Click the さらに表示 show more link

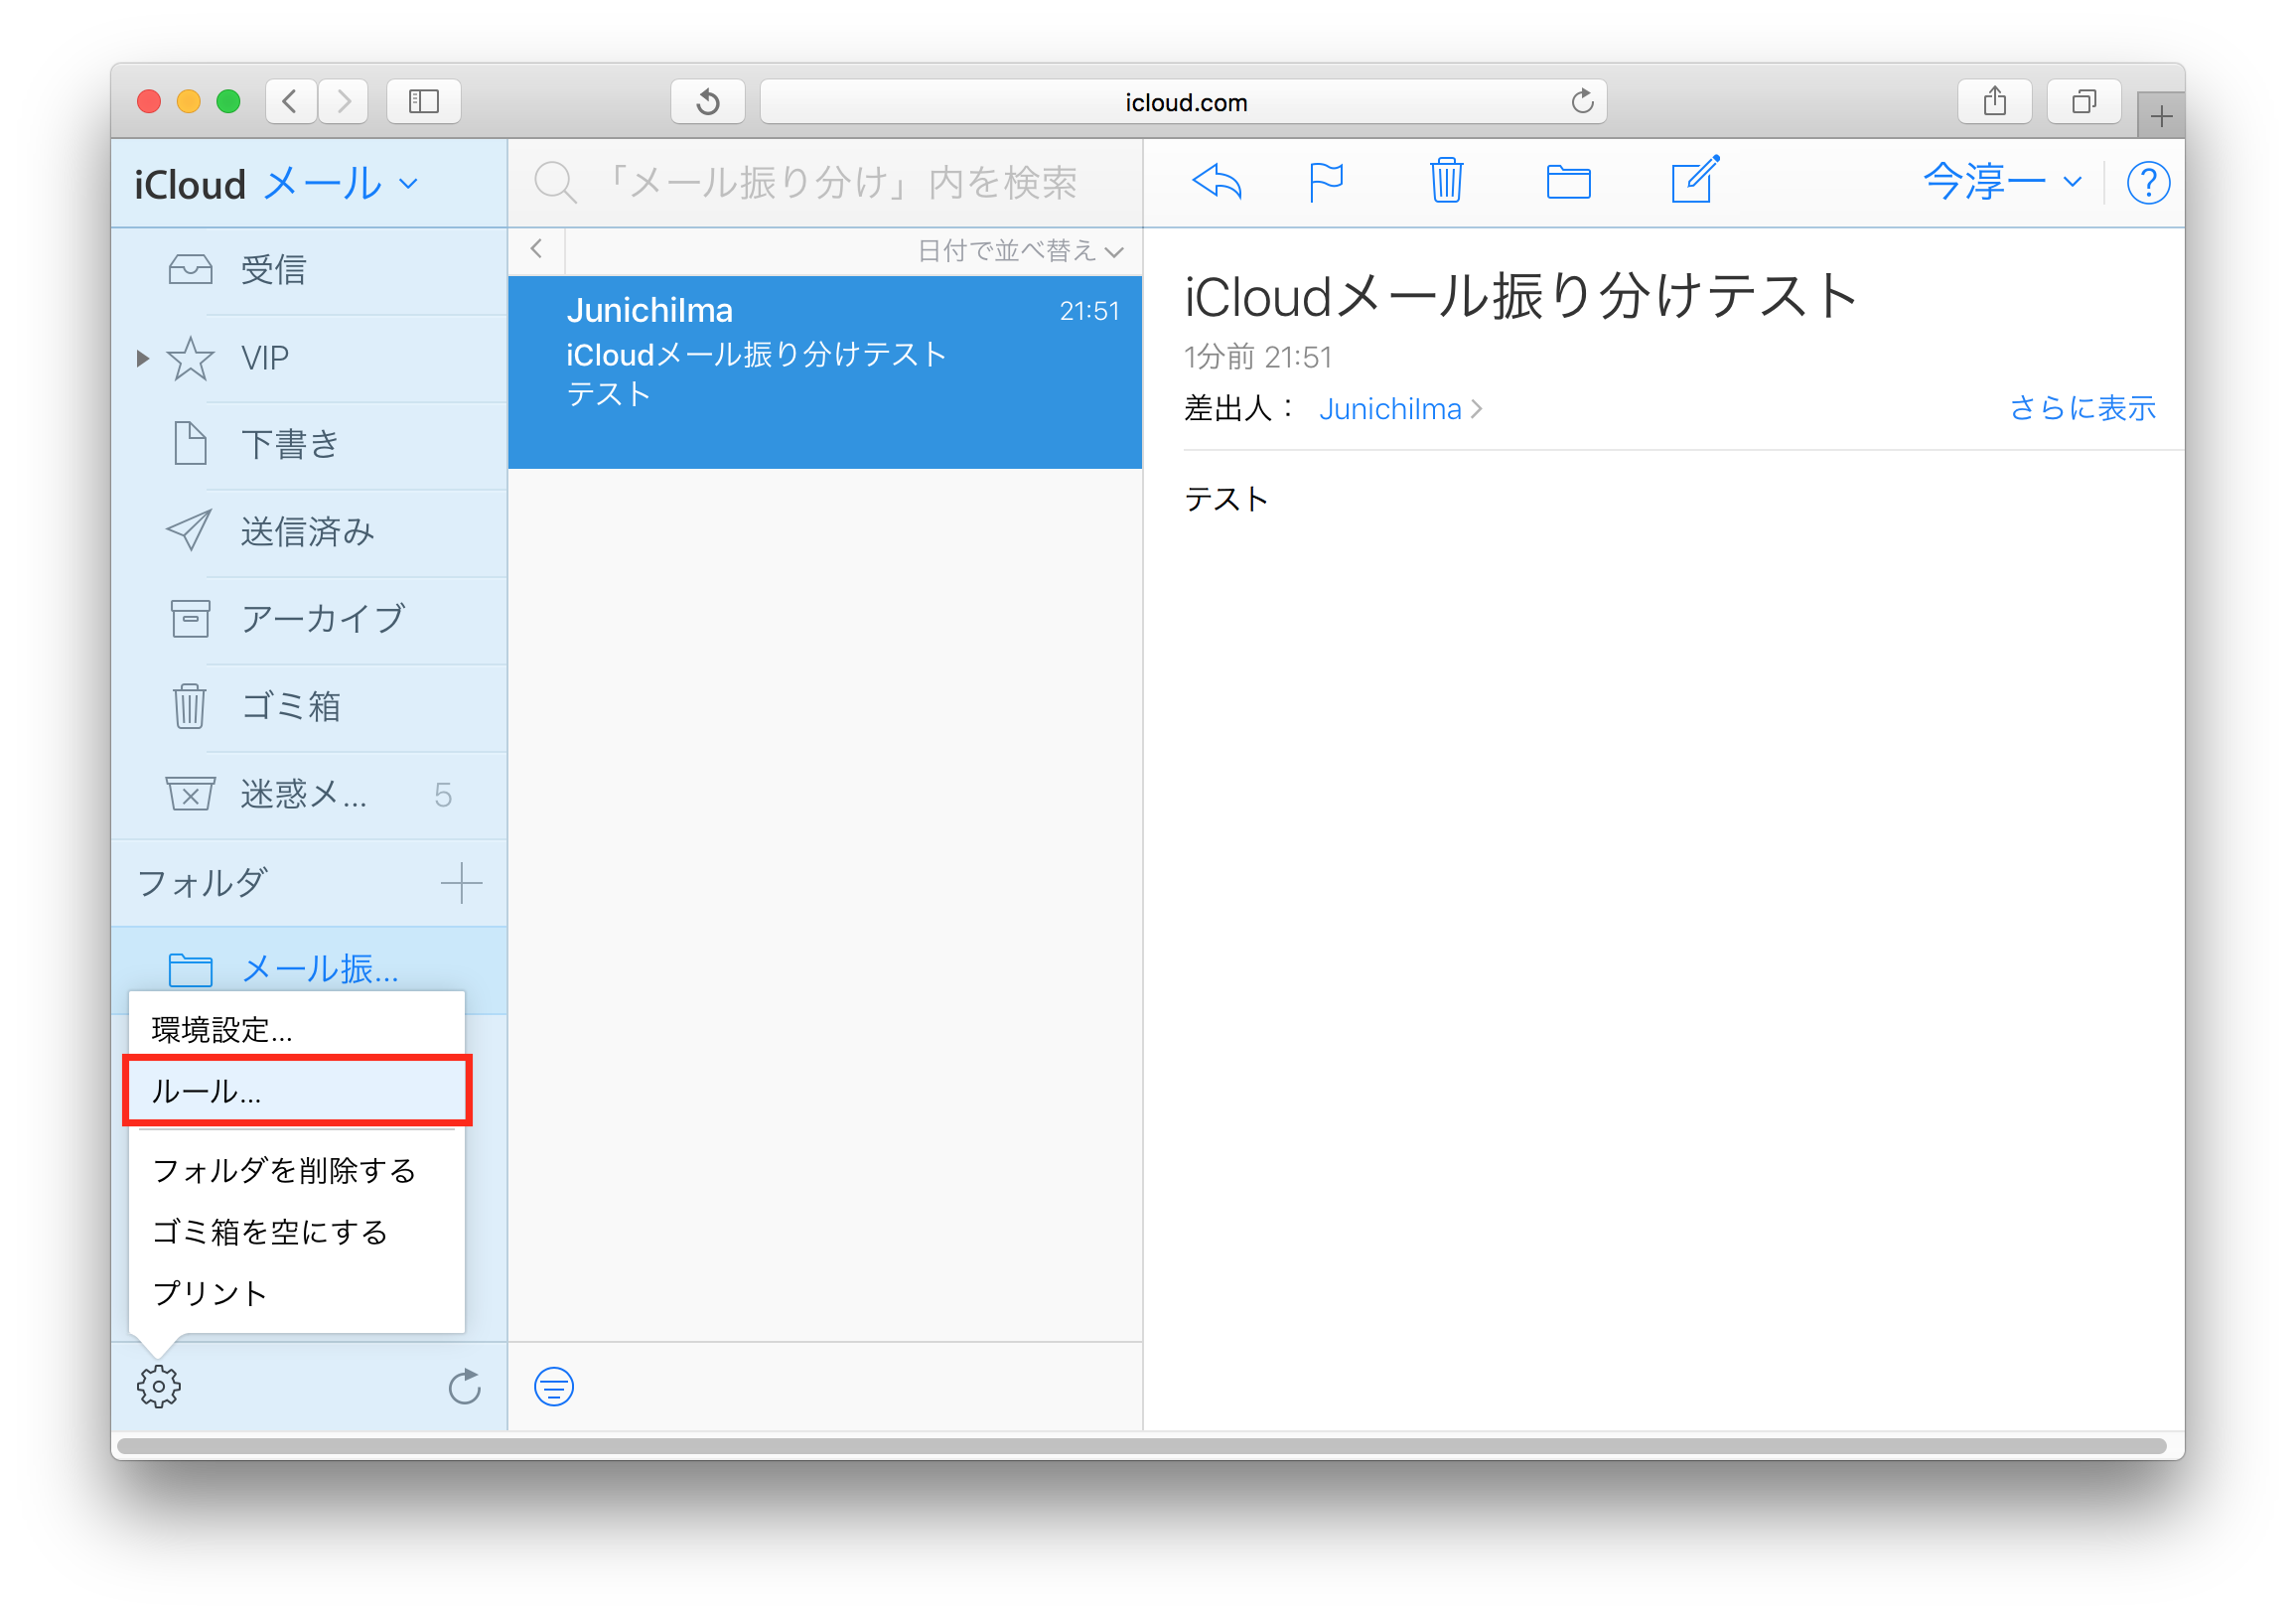point(2083,409)
